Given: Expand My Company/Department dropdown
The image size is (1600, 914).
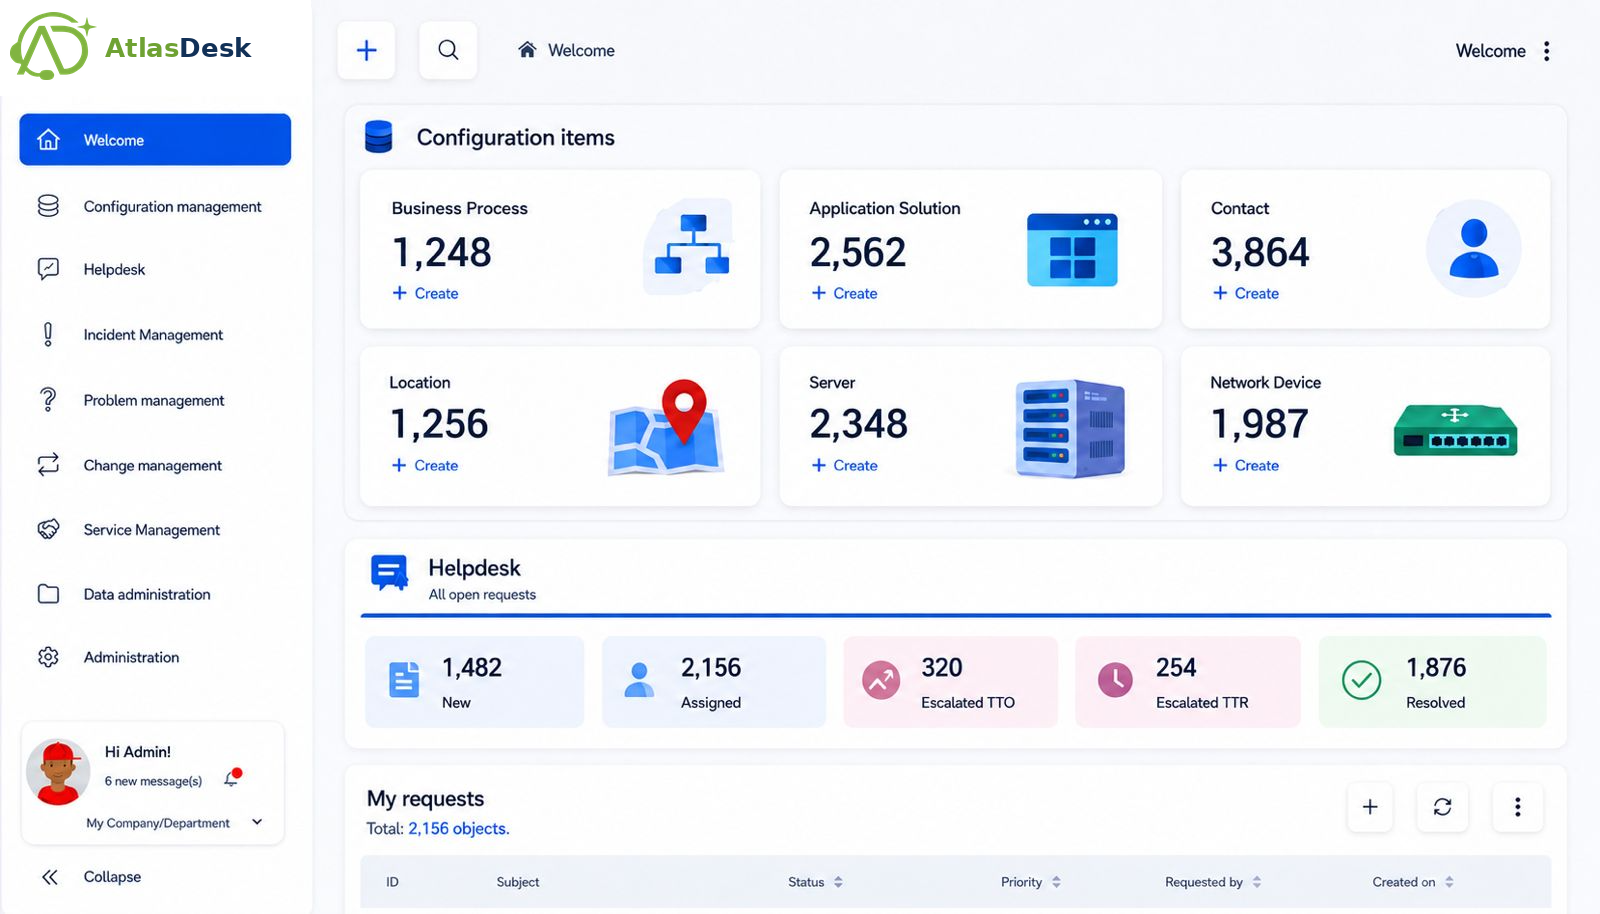Looking at the screenshot, I should [175, 823].
